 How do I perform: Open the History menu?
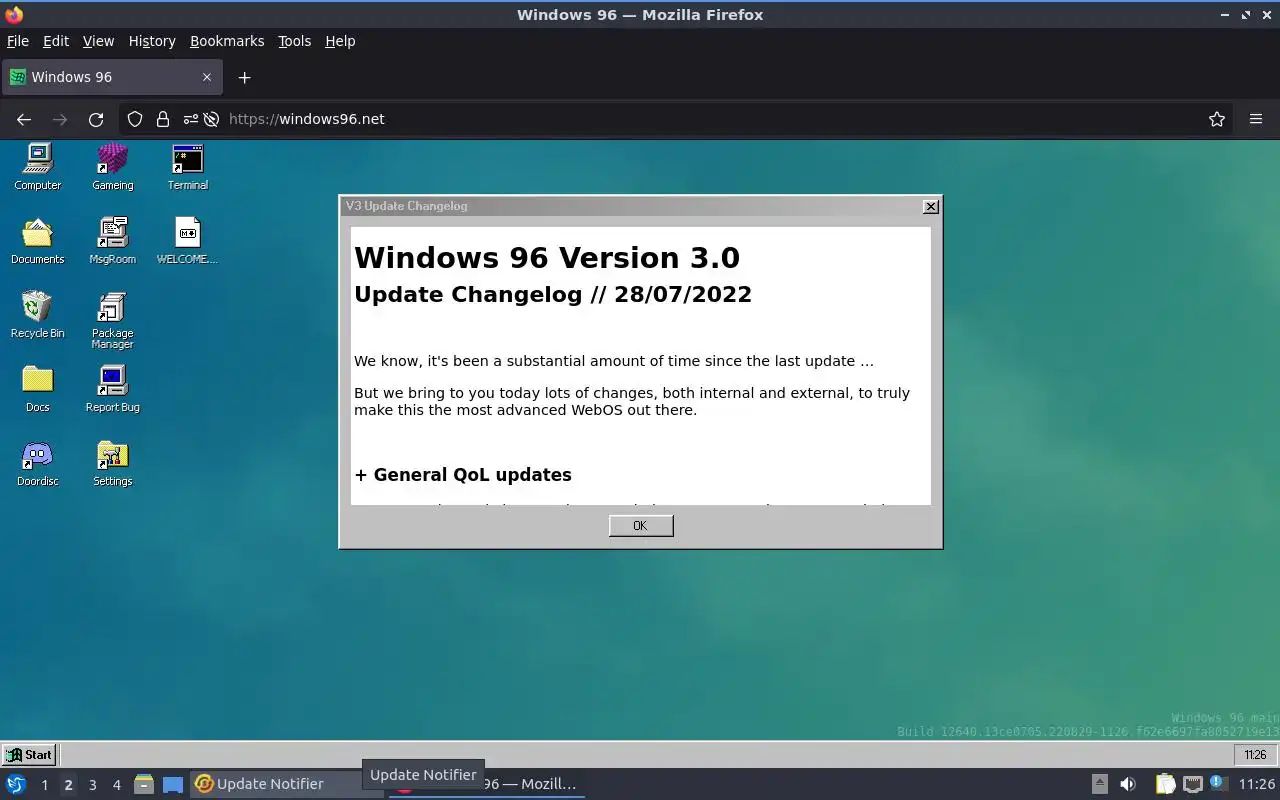point(152,41)
